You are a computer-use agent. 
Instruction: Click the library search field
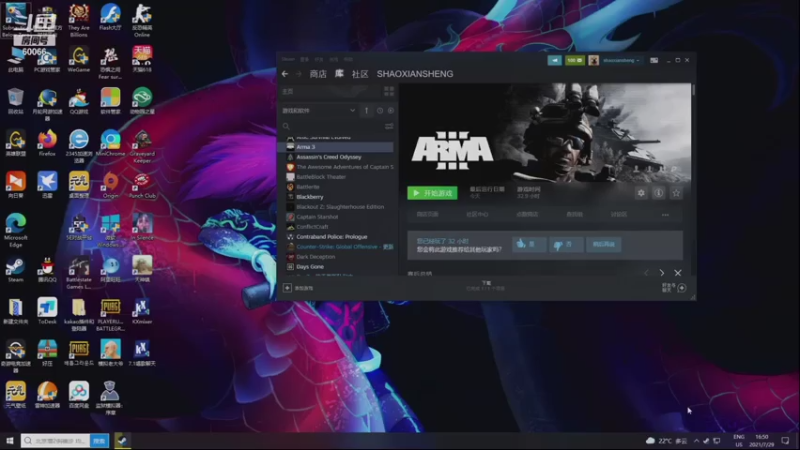click(331, 126)
